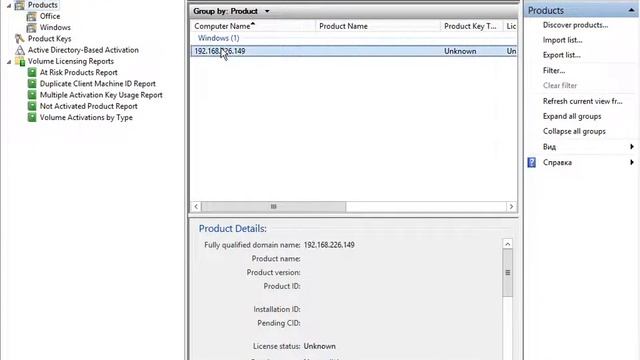Select Products in the tree

pyautogui.click(x=42, y=5)
